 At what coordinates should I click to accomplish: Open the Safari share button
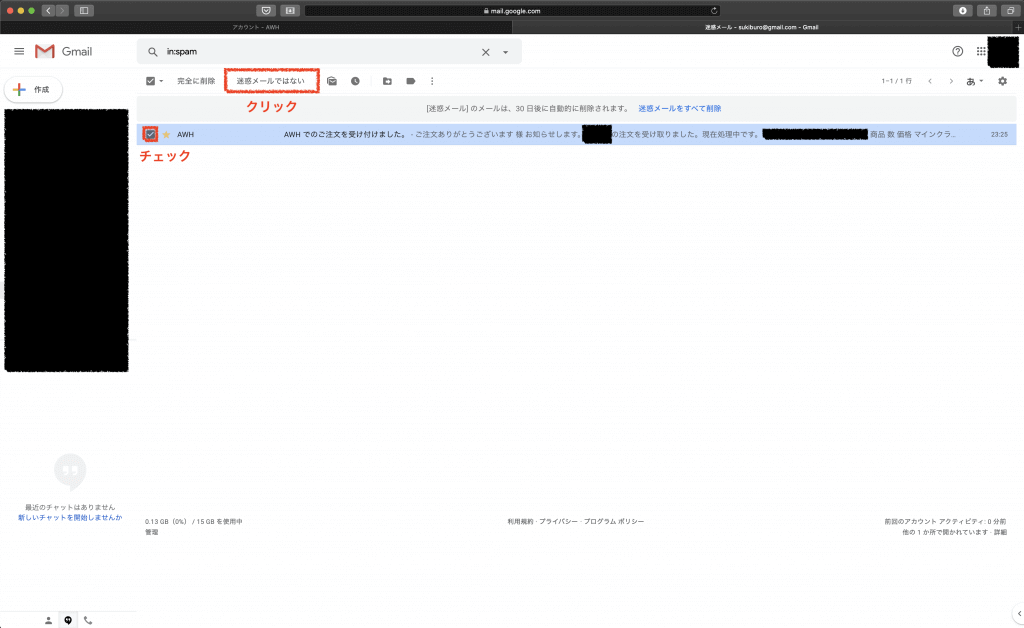(987, 10)
